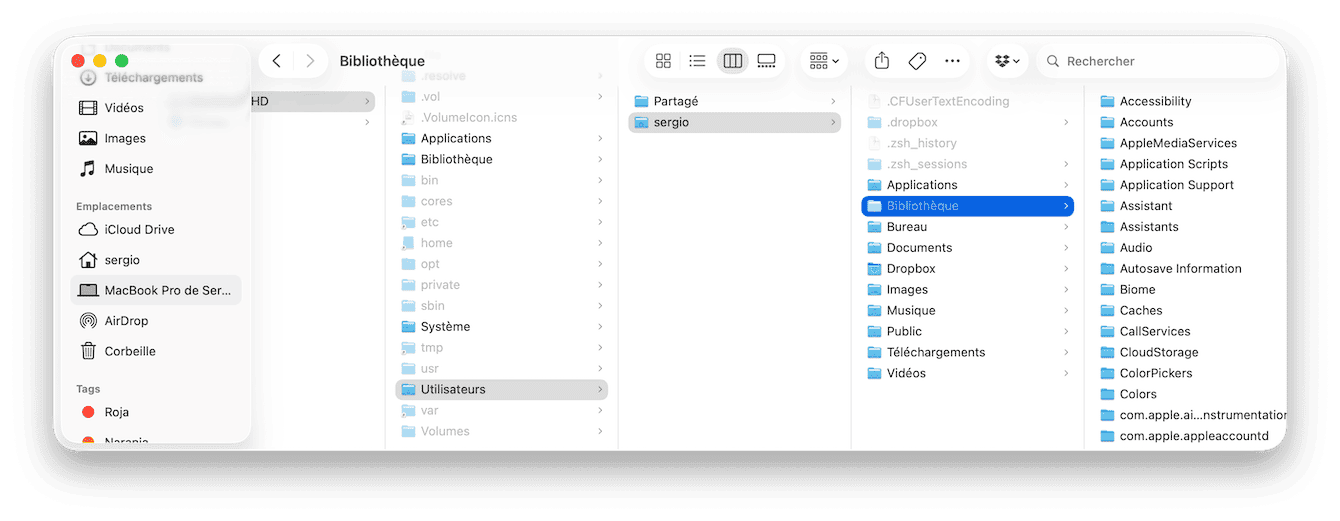Switch to gallery view
The height and width of the screenshot is (521, 1340).
coord(766,61)
